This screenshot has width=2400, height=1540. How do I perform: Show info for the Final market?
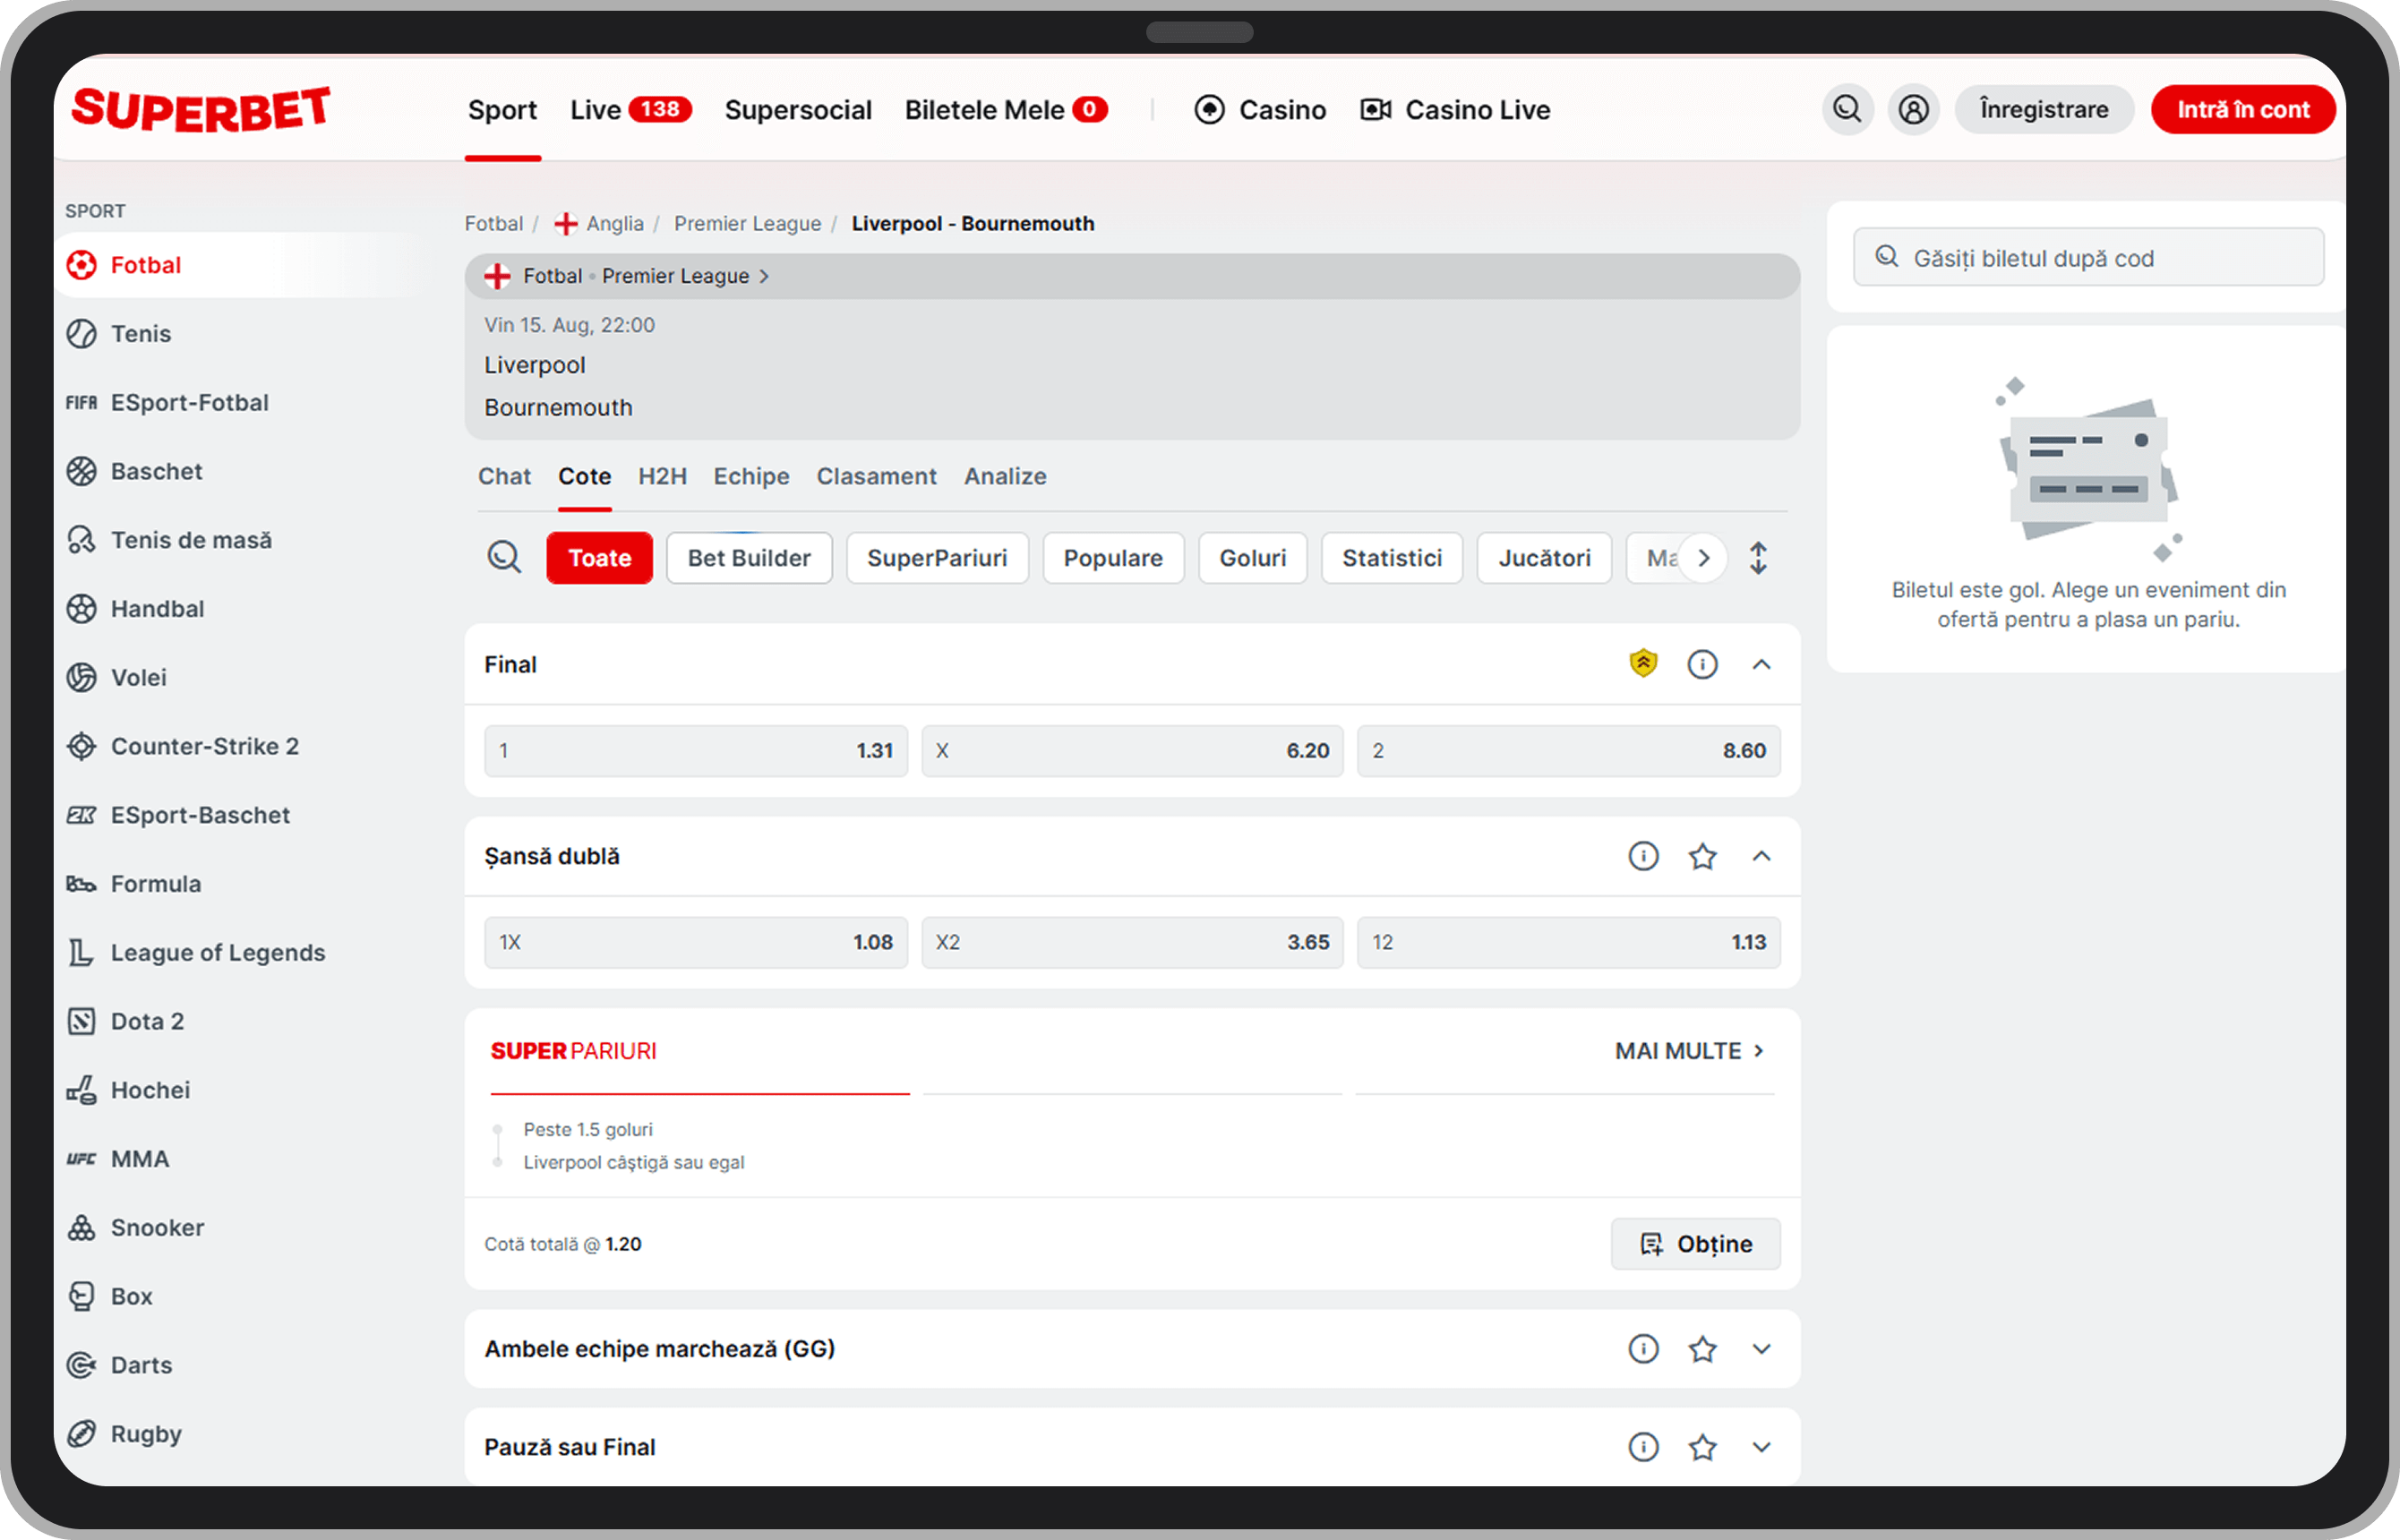(1702, 664)
